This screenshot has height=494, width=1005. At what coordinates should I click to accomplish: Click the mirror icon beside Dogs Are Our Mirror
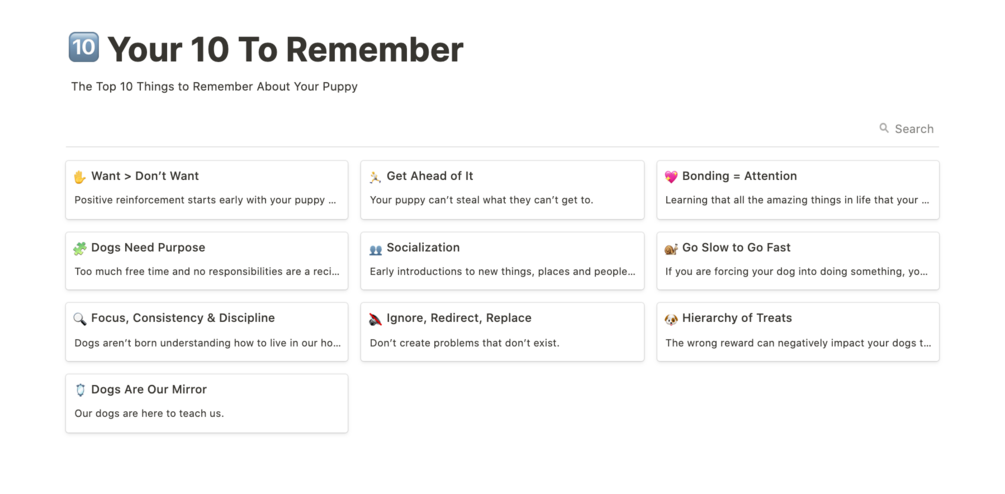pyautogui.click(x=80, y=390)
